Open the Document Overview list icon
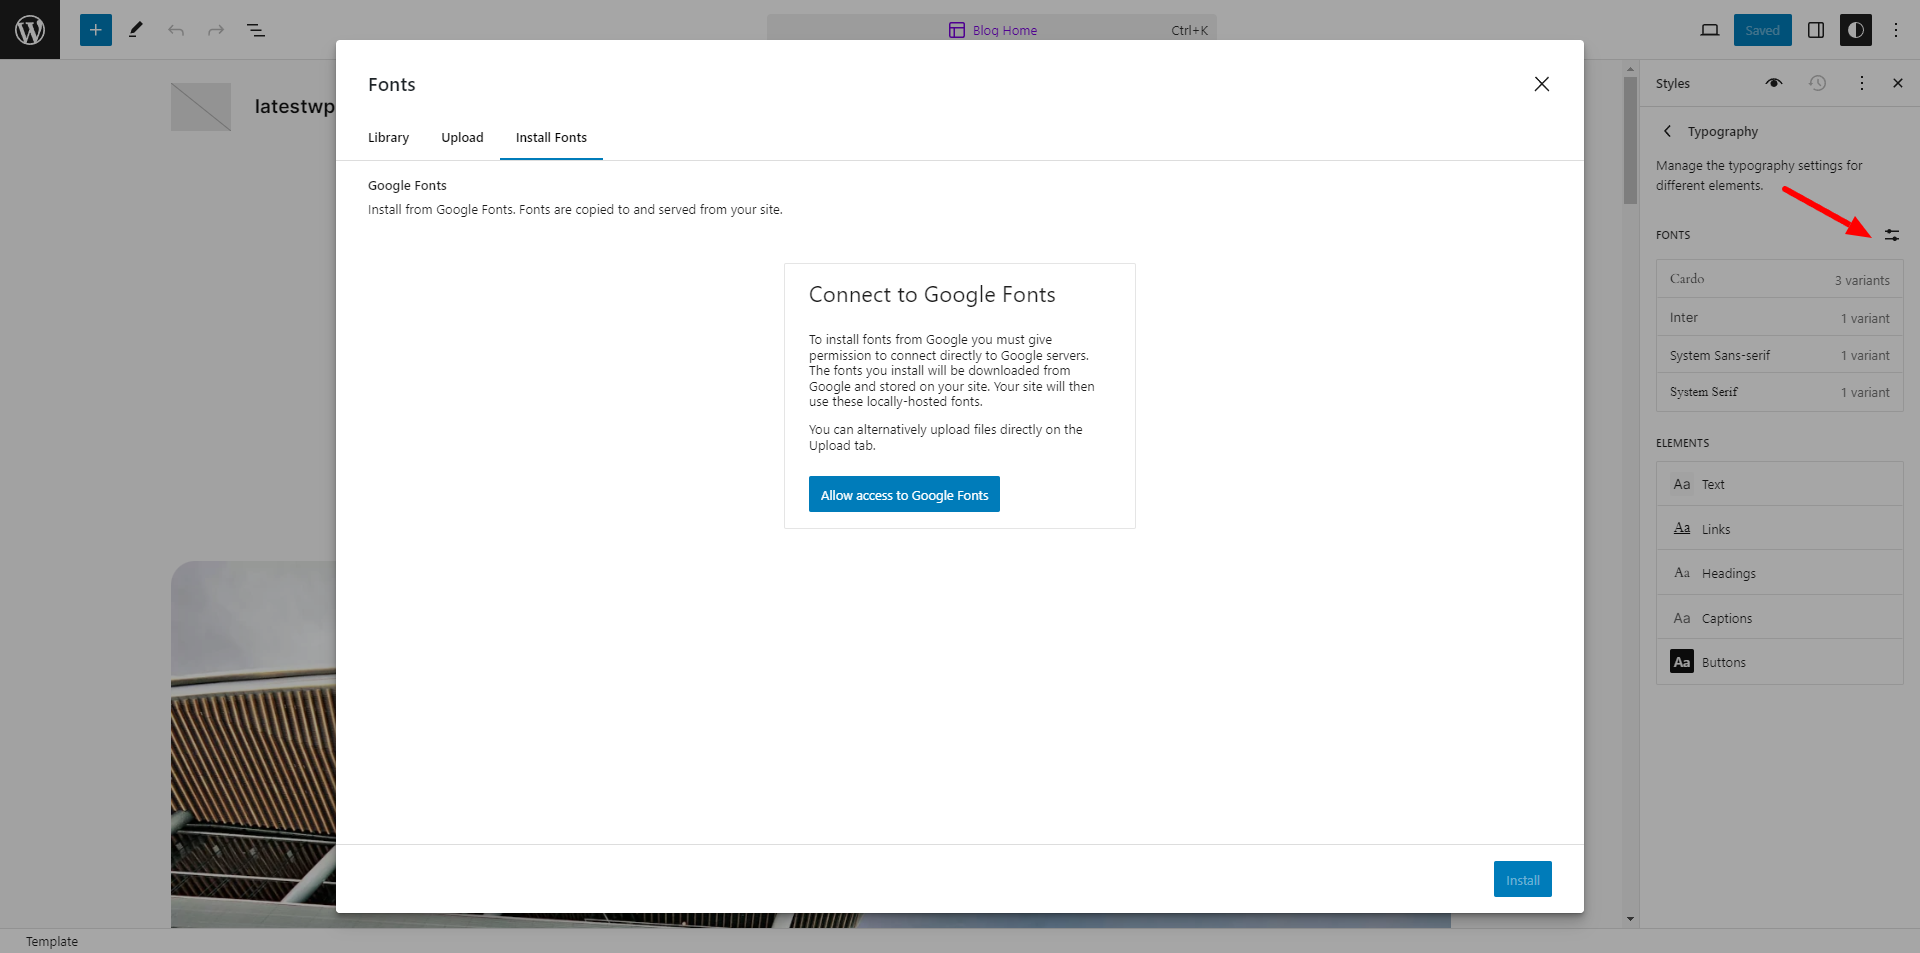Image resolution: width=1920 pixels, height=953 pixels. coord(256,30)
